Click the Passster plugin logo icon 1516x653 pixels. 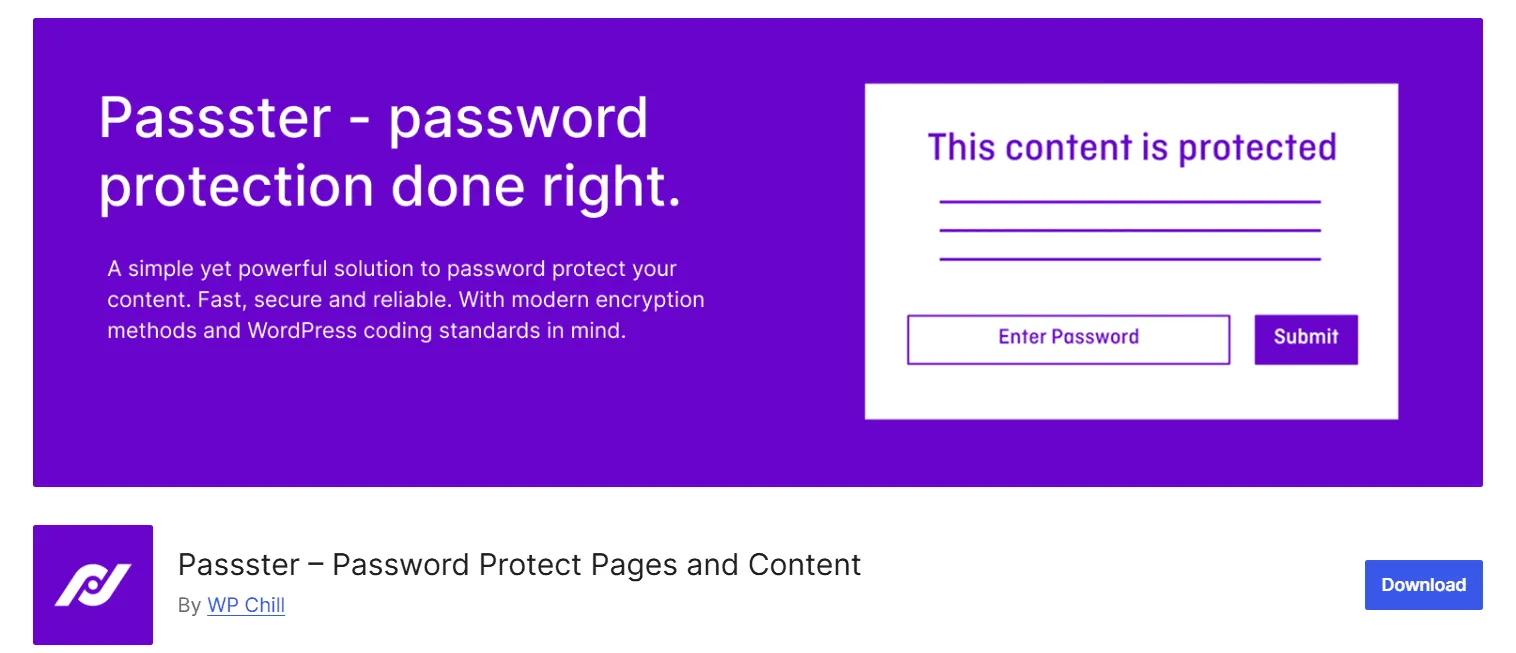[93, 585]
